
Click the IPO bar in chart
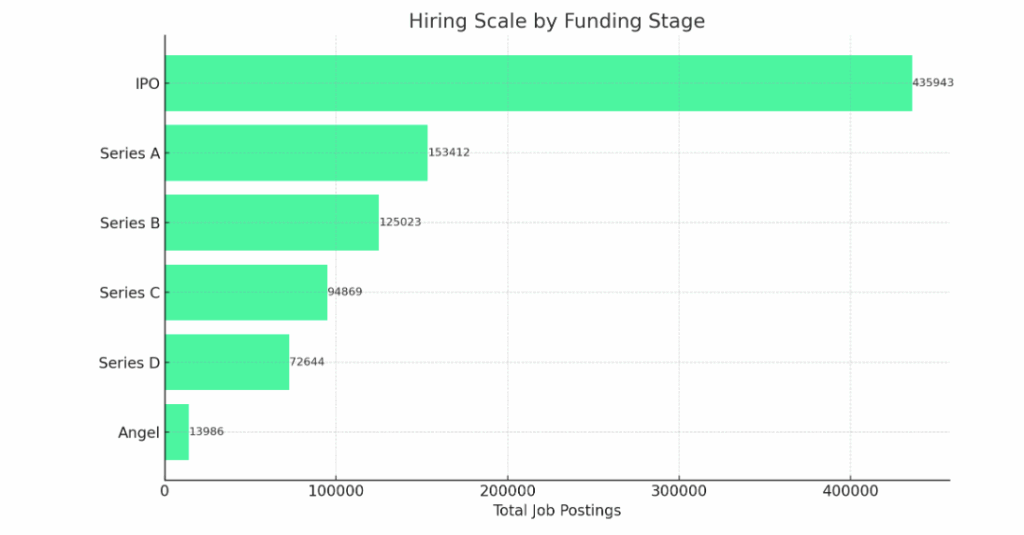(x=539, y=83)
